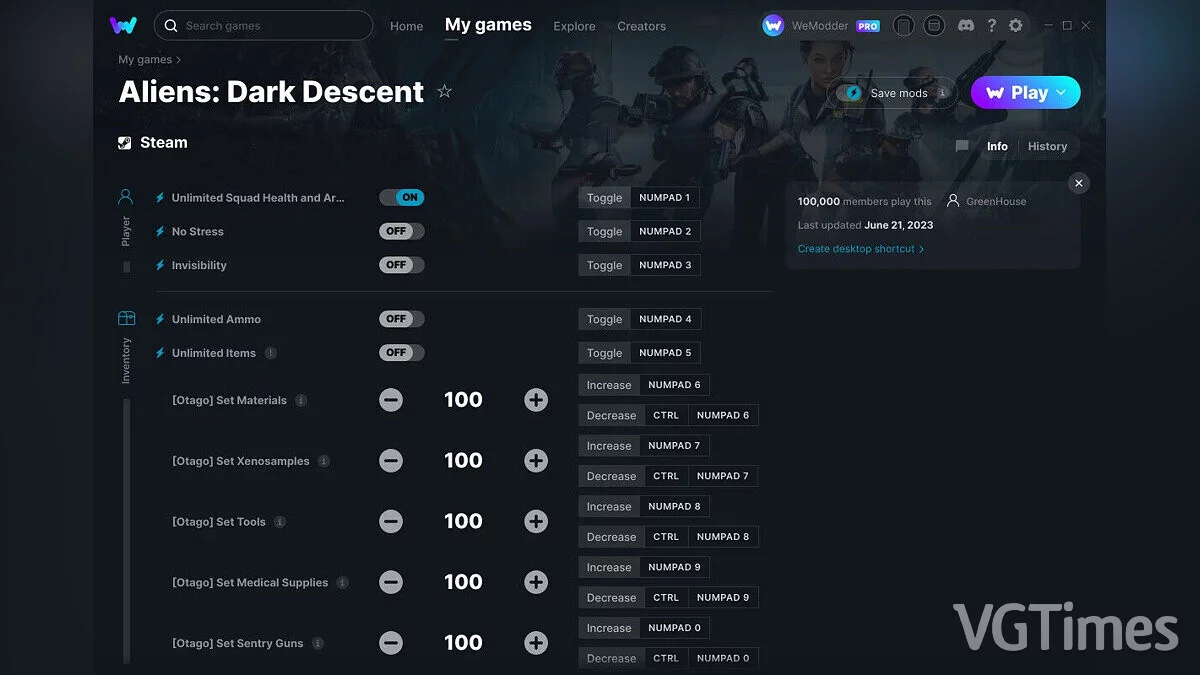Screen dimensions: 1200x675
Task: Click the WeMod logo in the top left
Action: [x=123, y=25]
